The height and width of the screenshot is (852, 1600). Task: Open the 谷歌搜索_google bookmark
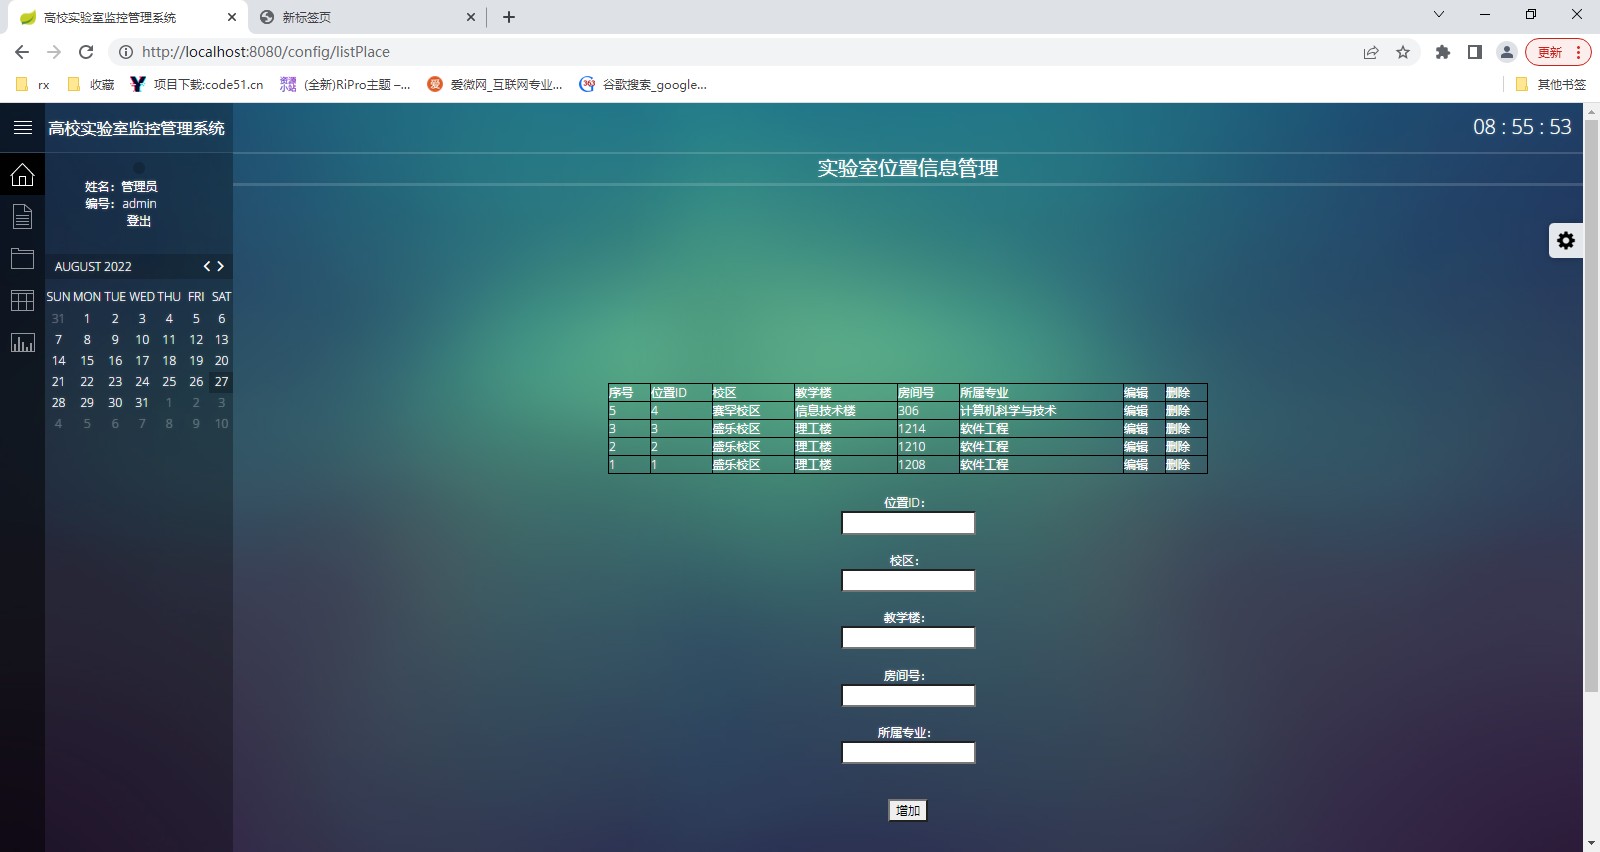pos(643,84)
